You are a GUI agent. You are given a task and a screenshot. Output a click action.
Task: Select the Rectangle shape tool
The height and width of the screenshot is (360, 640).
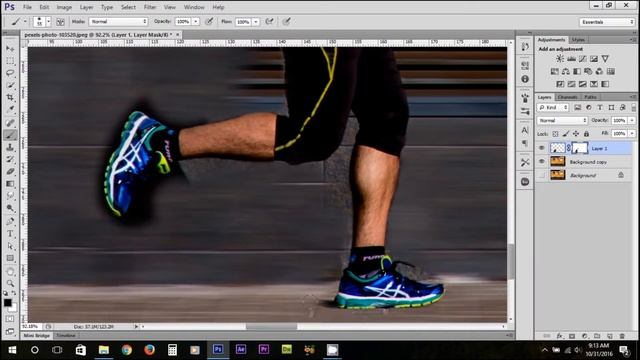click(x=10, y=258)
